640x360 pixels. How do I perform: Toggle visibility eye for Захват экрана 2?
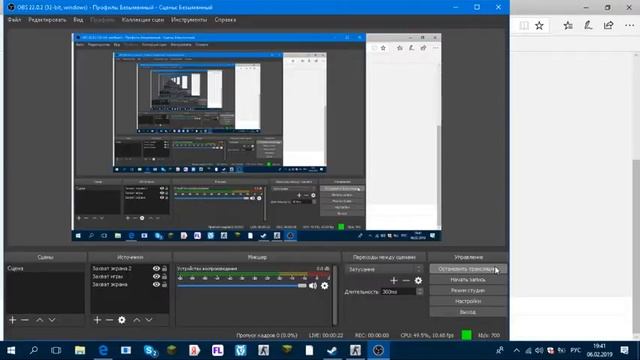click(156, 269)
